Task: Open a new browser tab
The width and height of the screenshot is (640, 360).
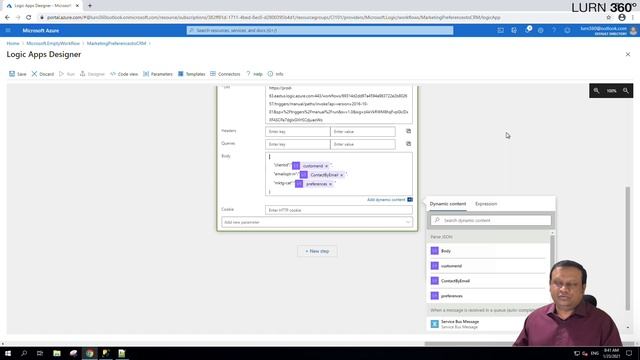Action: point(90,6)
